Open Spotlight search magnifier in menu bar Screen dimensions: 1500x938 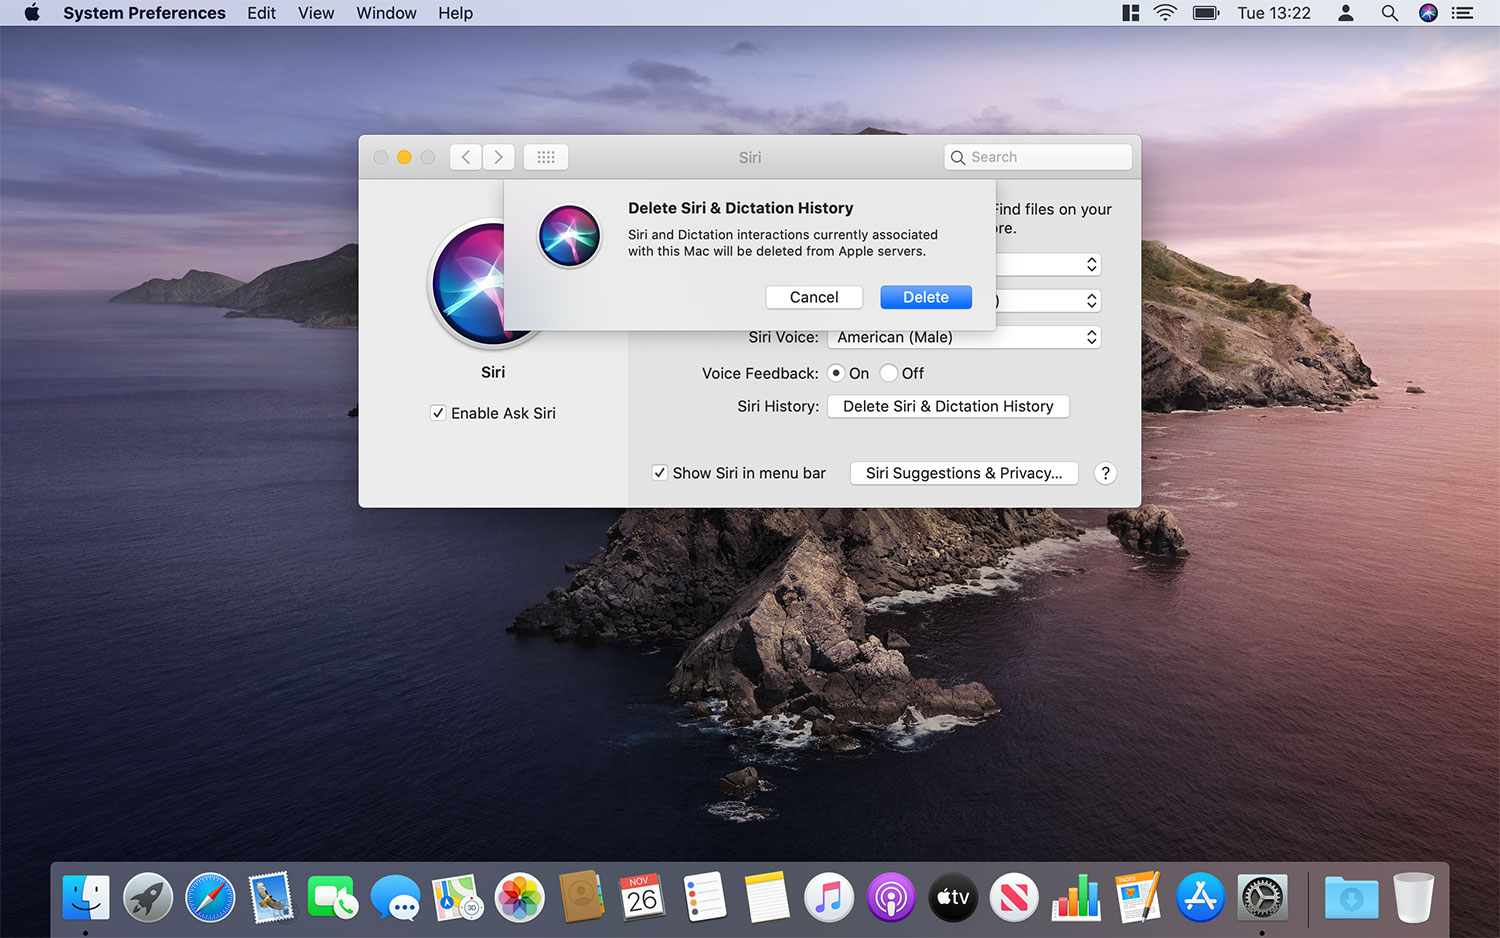coord(1389,13)
